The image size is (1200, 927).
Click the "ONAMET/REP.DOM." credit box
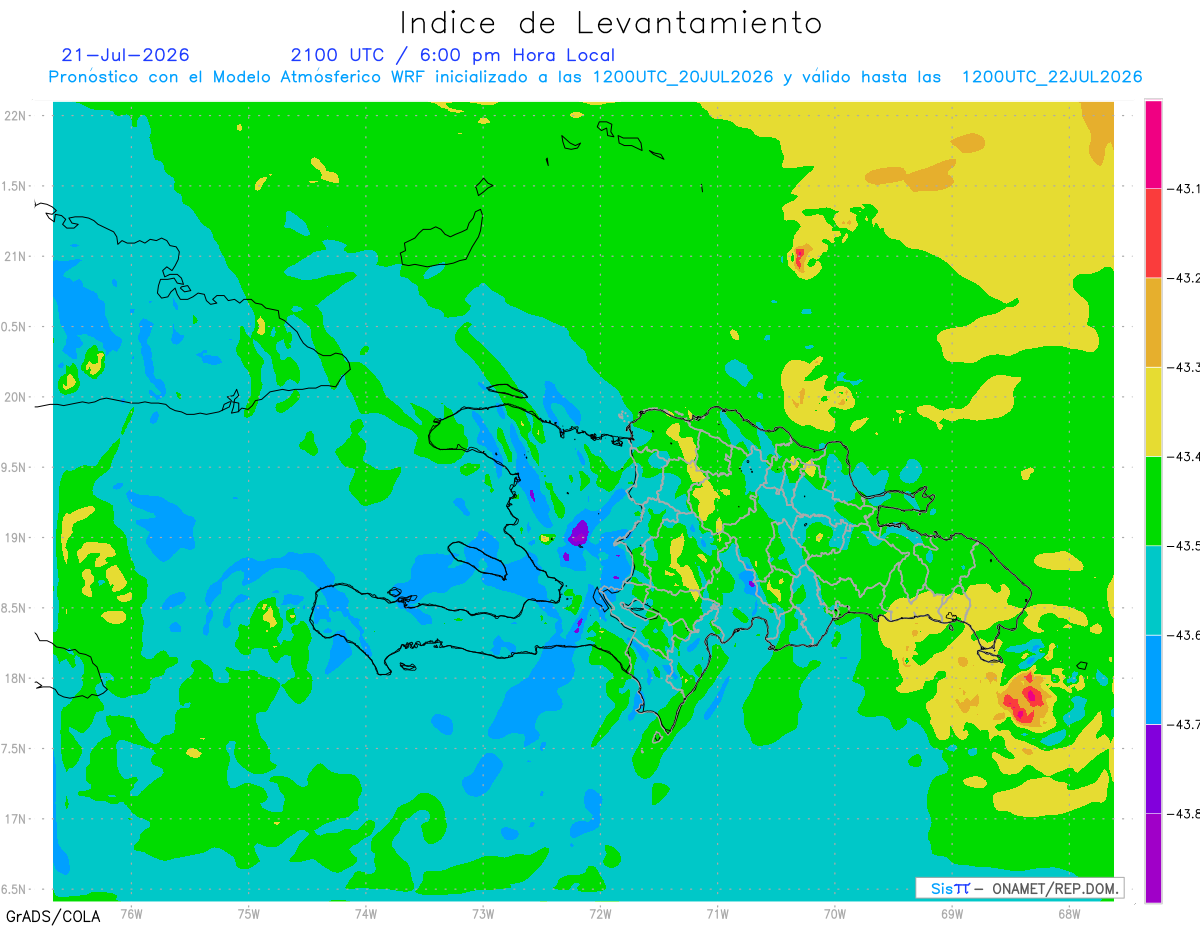[1019, 888]
